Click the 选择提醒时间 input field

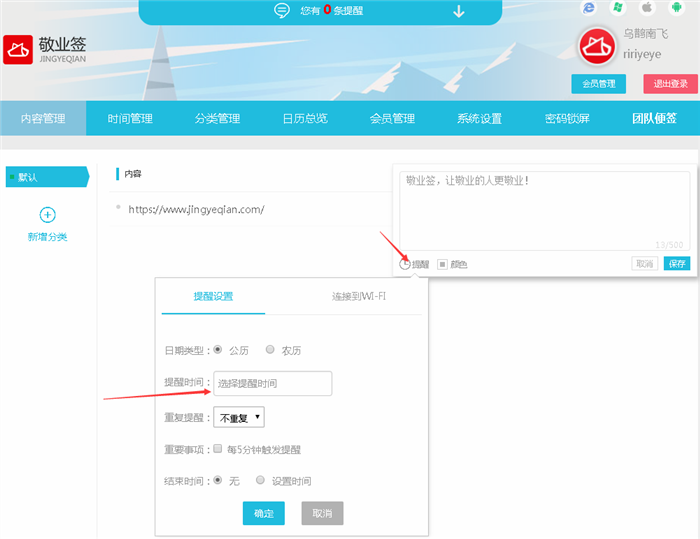tap(273, 383)
